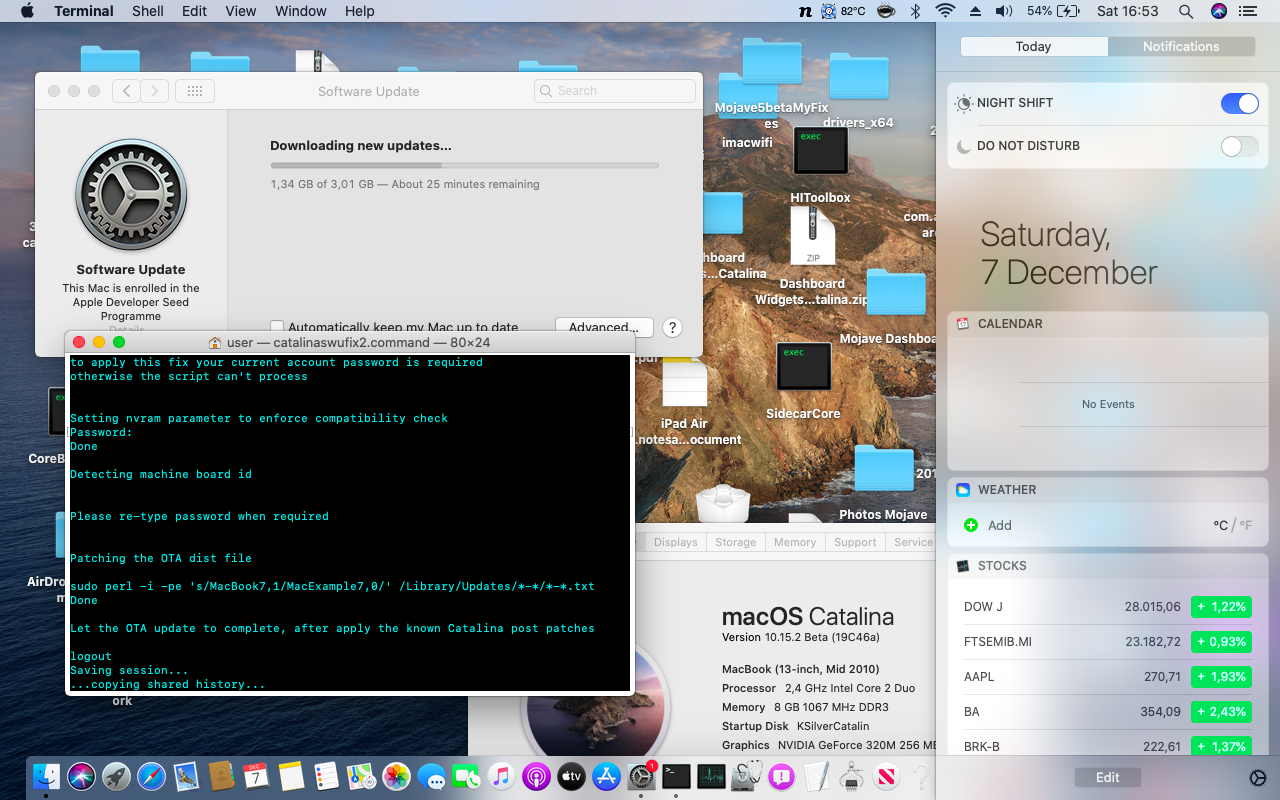Screen dimensions: 1280x800
Task: Open Music app in the Dock
Action: click(x=501, y=776)
